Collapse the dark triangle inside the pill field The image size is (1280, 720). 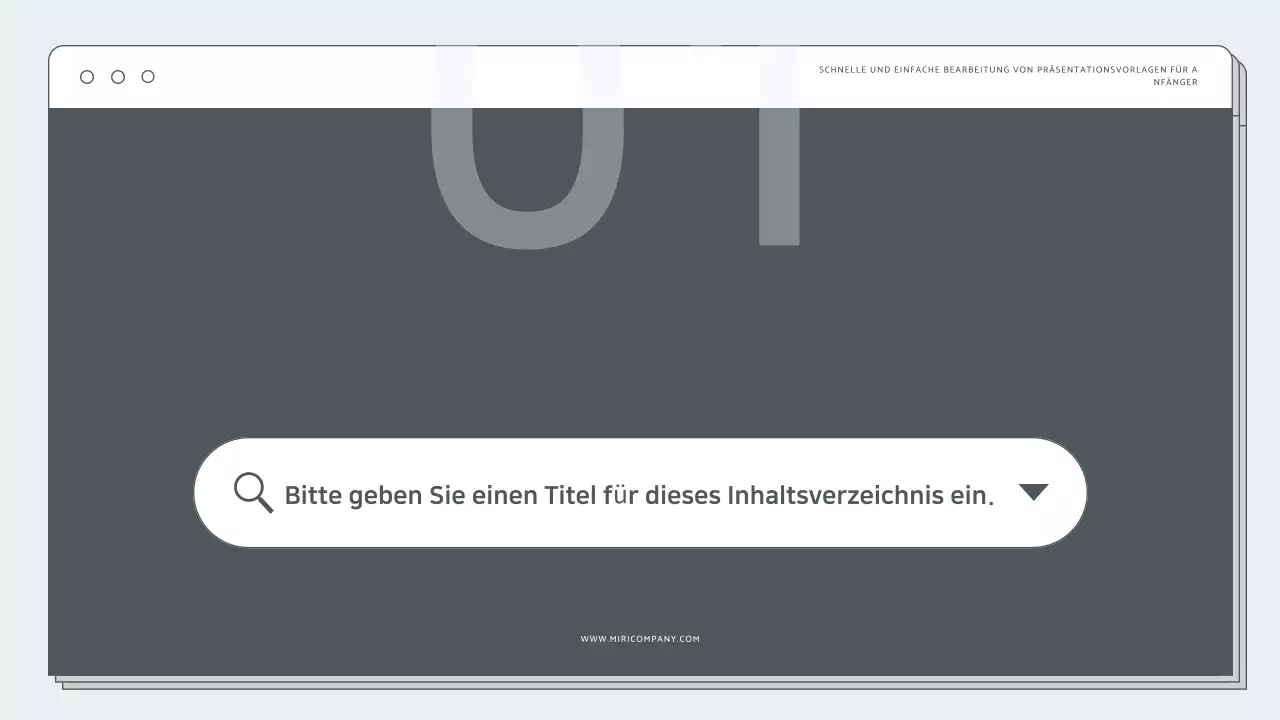1035,491
